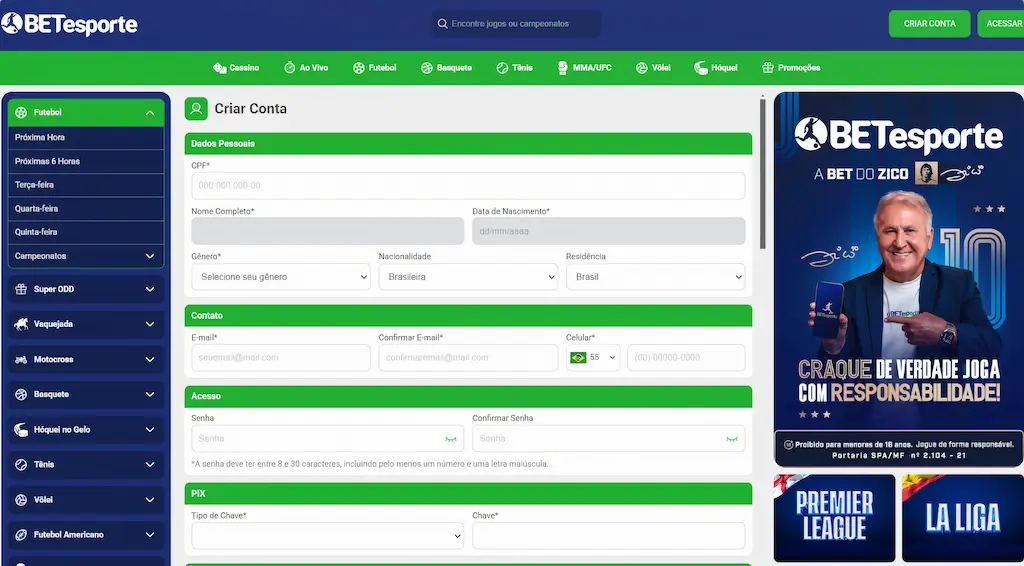1024x566 pixels.
Task: Expand the Super ODD section chevron
Action: pyautogui.click(x=150, y=289)
